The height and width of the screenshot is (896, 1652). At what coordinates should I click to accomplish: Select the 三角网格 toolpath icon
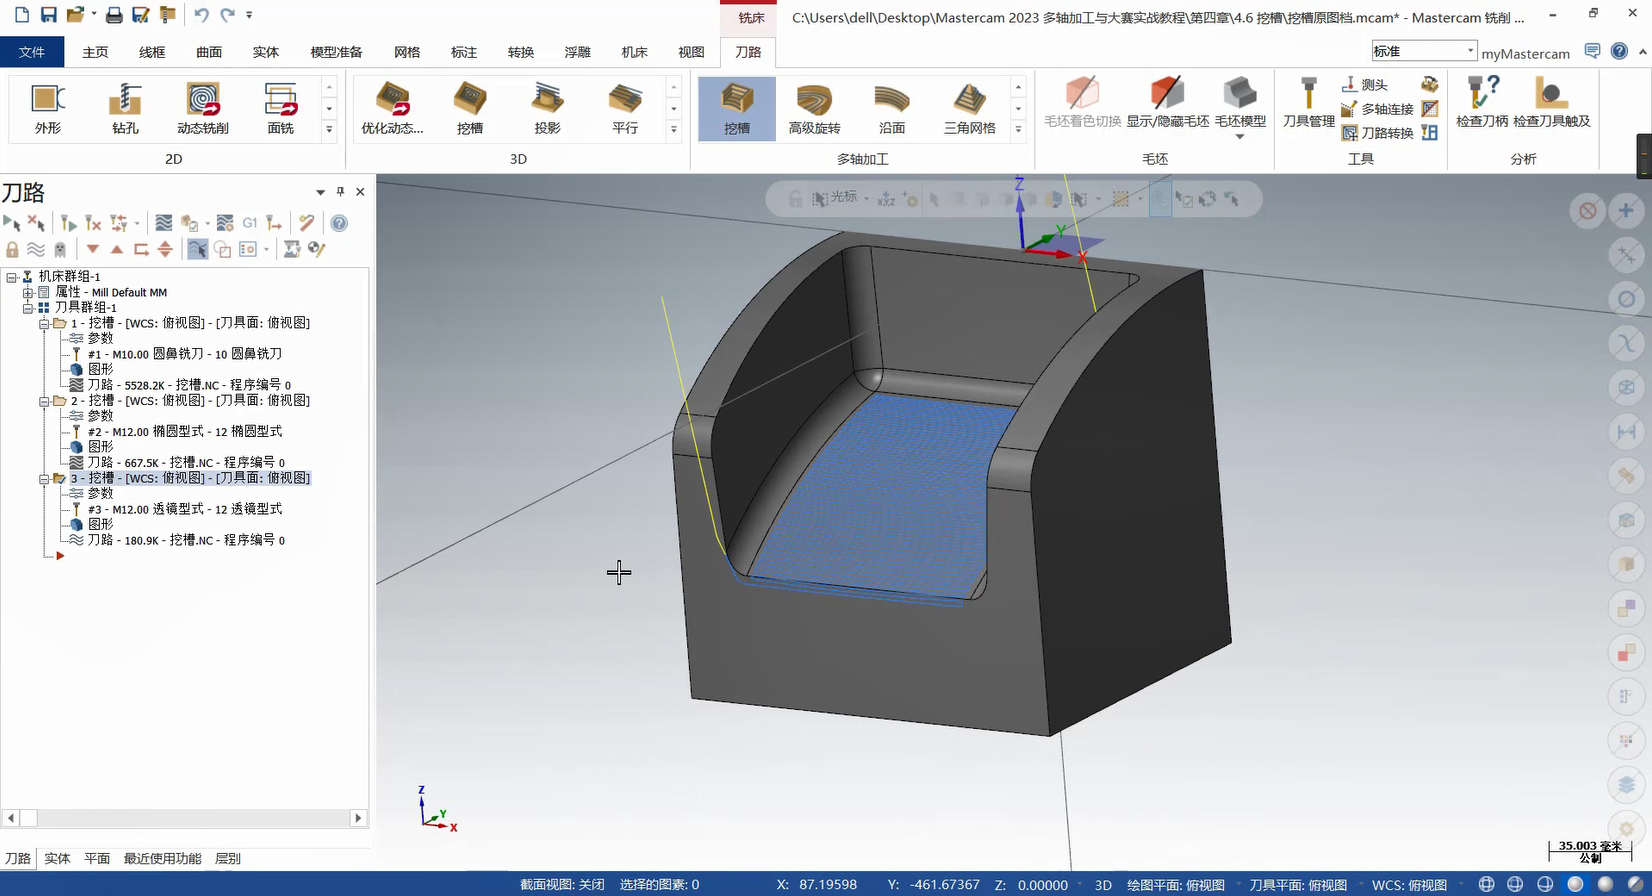(x=969, y=107)
